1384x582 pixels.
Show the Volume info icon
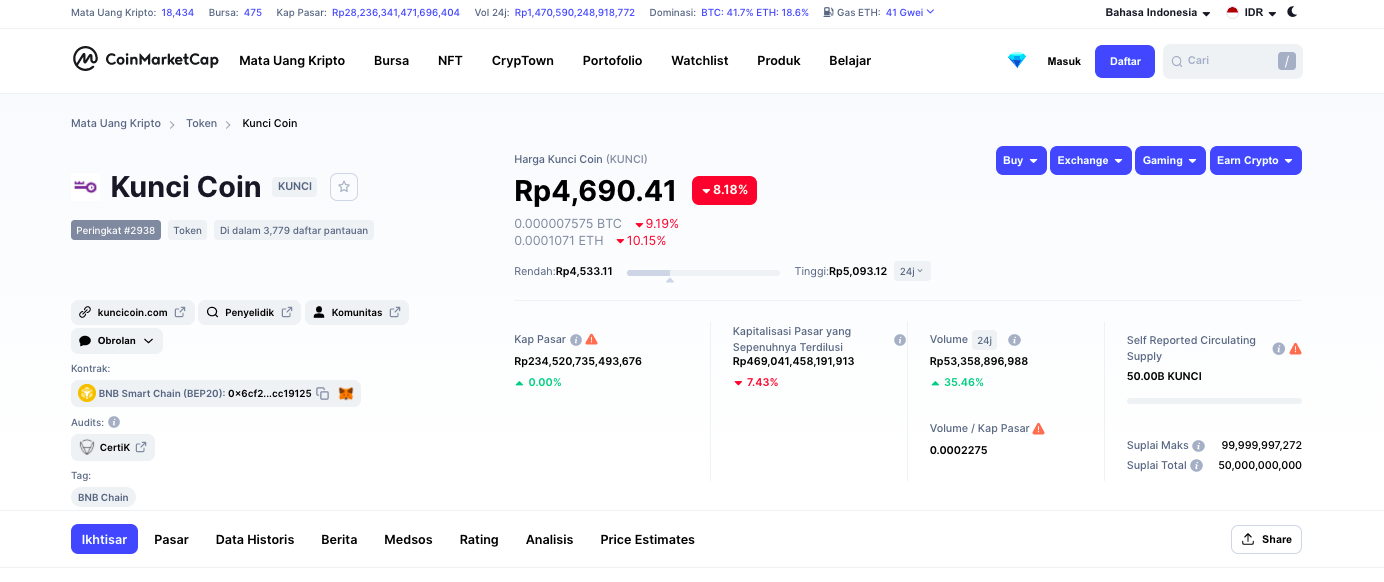tap(1014, 340)
